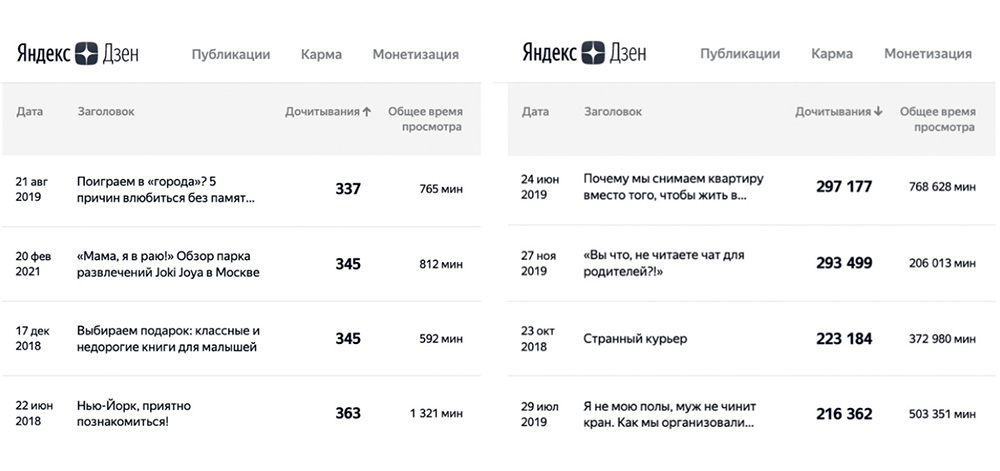Click the Zen star logo in the left panel
Viewport: 1000px width, 471px height.
coord(87,54)
